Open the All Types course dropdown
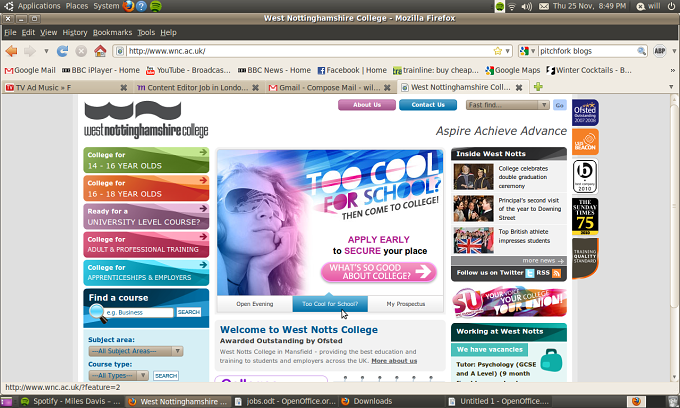Viewport: 680px width, 408px height. [x=119, y=375]
